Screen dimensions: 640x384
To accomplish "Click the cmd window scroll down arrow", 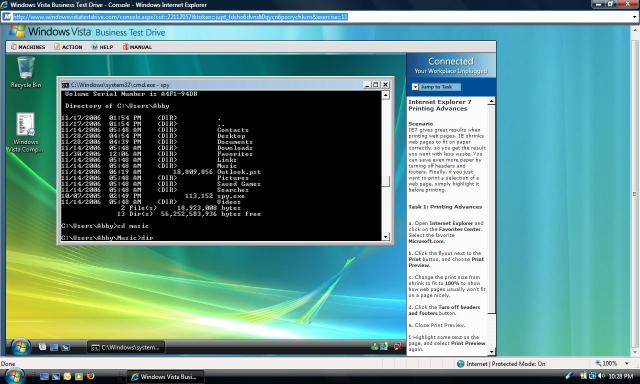I will 385,237.
